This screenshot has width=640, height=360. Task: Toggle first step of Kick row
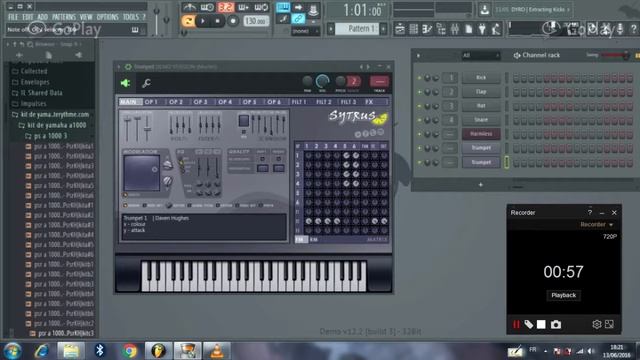[516, 78]
